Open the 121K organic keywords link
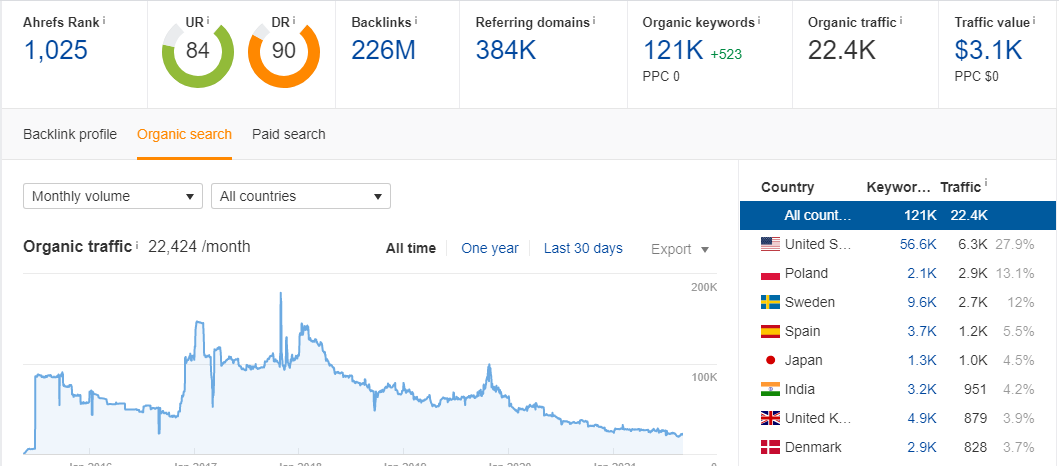Viewport: 1059px width, 466px height. tap(673, 51)
